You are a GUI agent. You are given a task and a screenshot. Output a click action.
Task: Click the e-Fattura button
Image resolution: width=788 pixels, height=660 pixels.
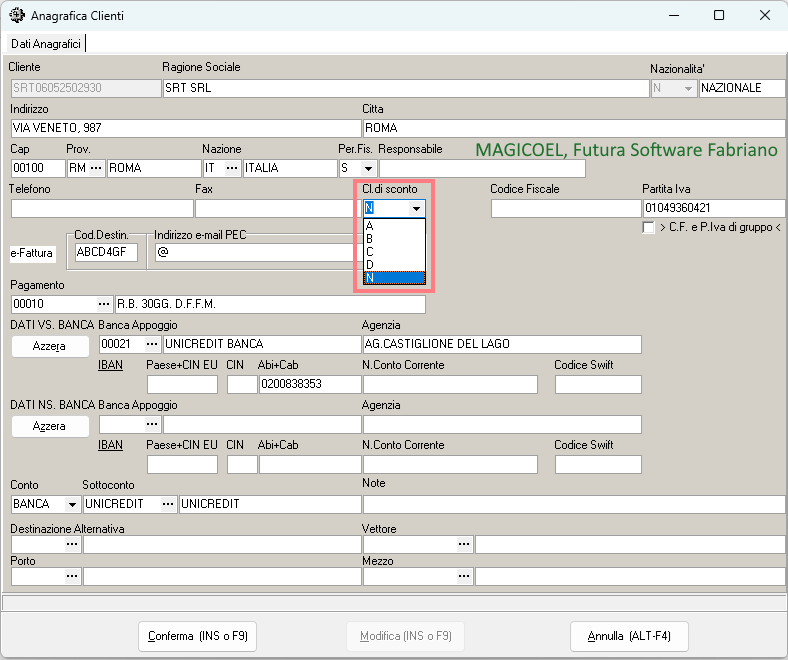coord(32,253)
